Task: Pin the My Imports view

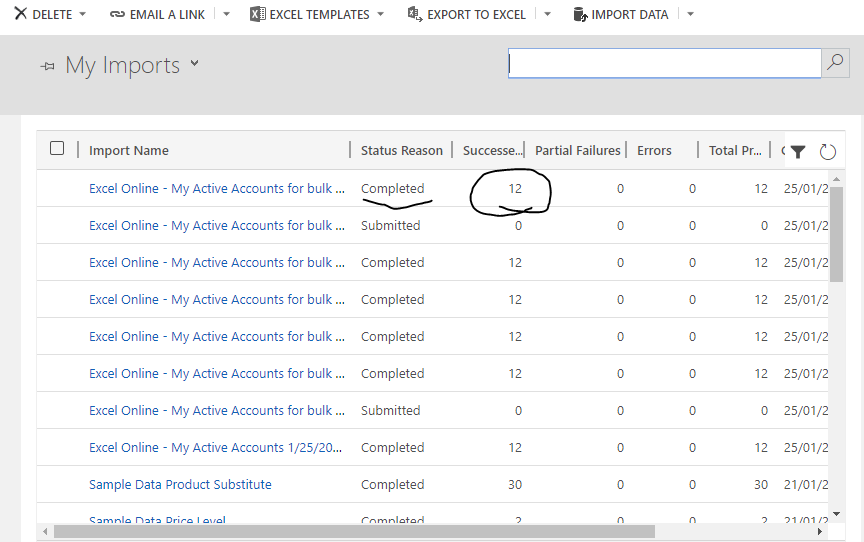Action: tap(47, 67)
